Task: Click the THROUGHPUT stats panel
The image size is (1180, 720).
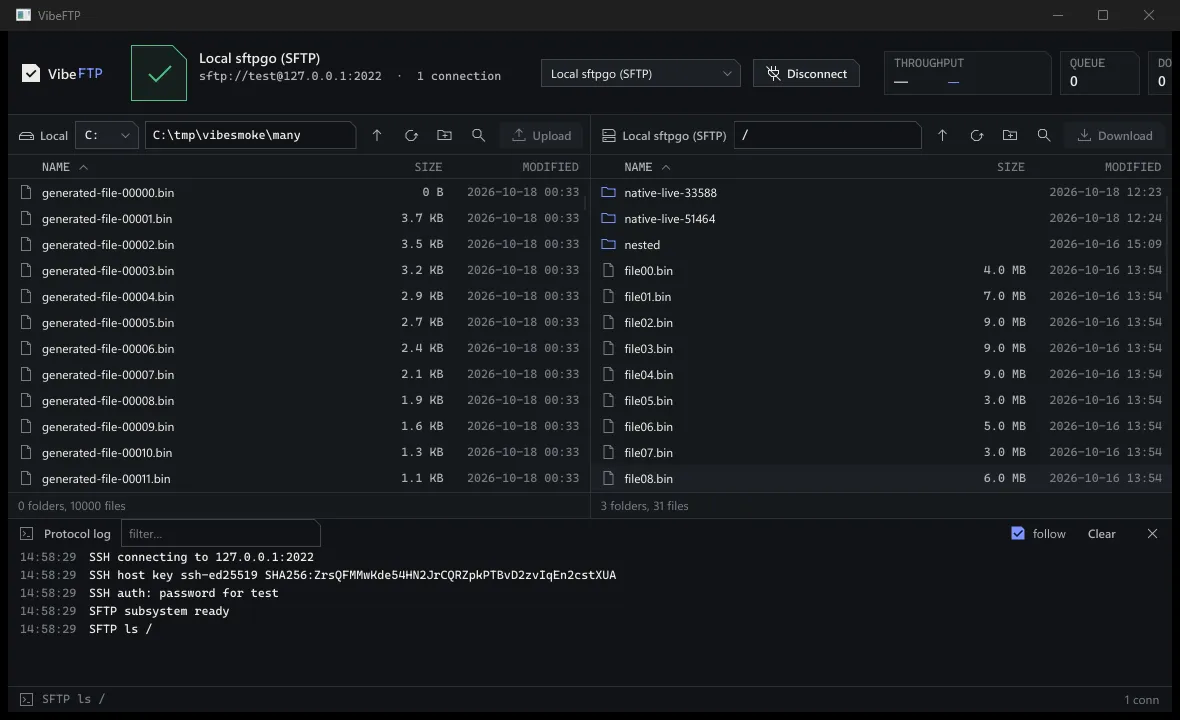Action: 967,73
